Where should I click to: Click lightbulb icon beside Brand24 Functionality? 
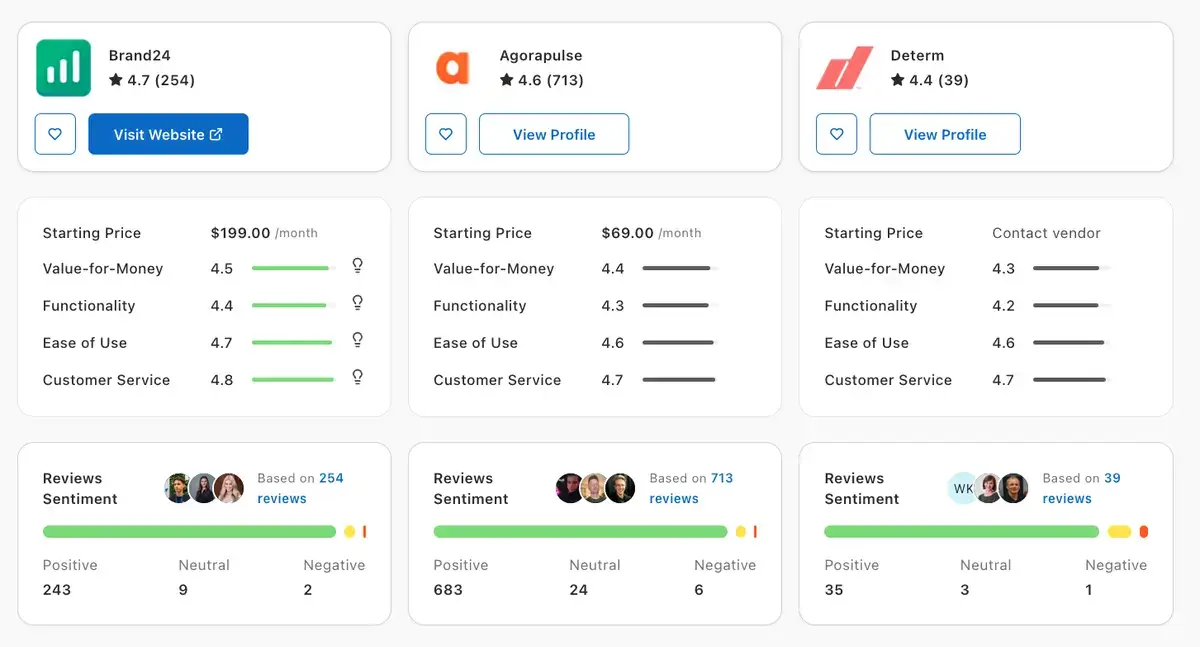click(357, 303)
